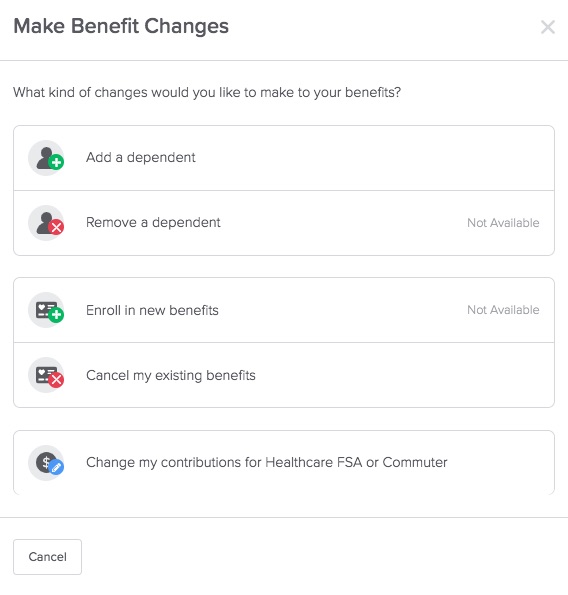Click Not Available beside Remove a dependent
568x595 pixels.
click(503, 223)
